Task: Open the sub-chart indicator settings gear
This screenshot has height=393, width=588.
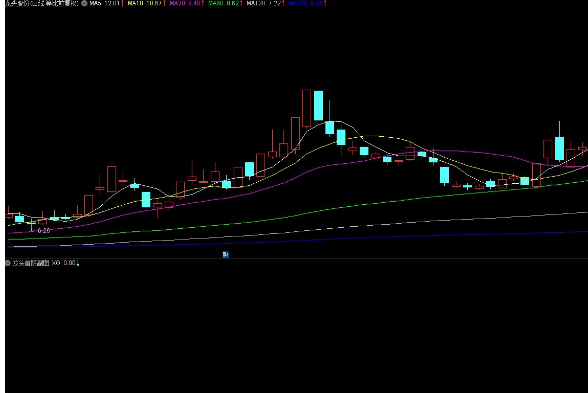Action: (x=8, y=263)
